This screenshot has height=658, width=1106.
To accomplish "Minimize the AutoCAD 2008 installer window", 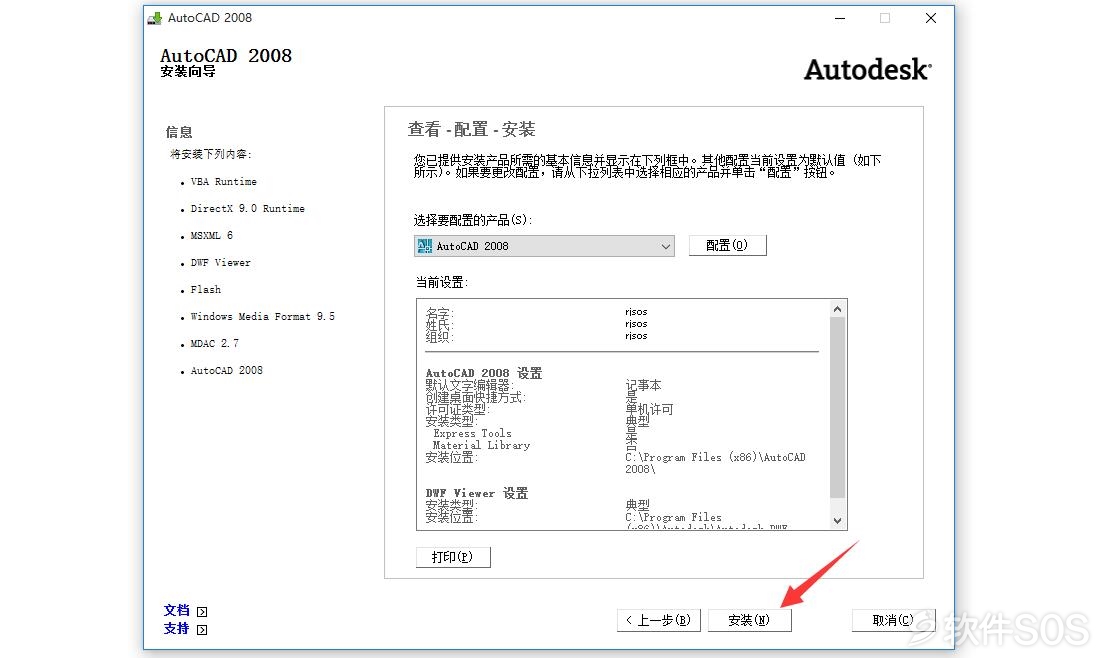I will pos(839,18).
